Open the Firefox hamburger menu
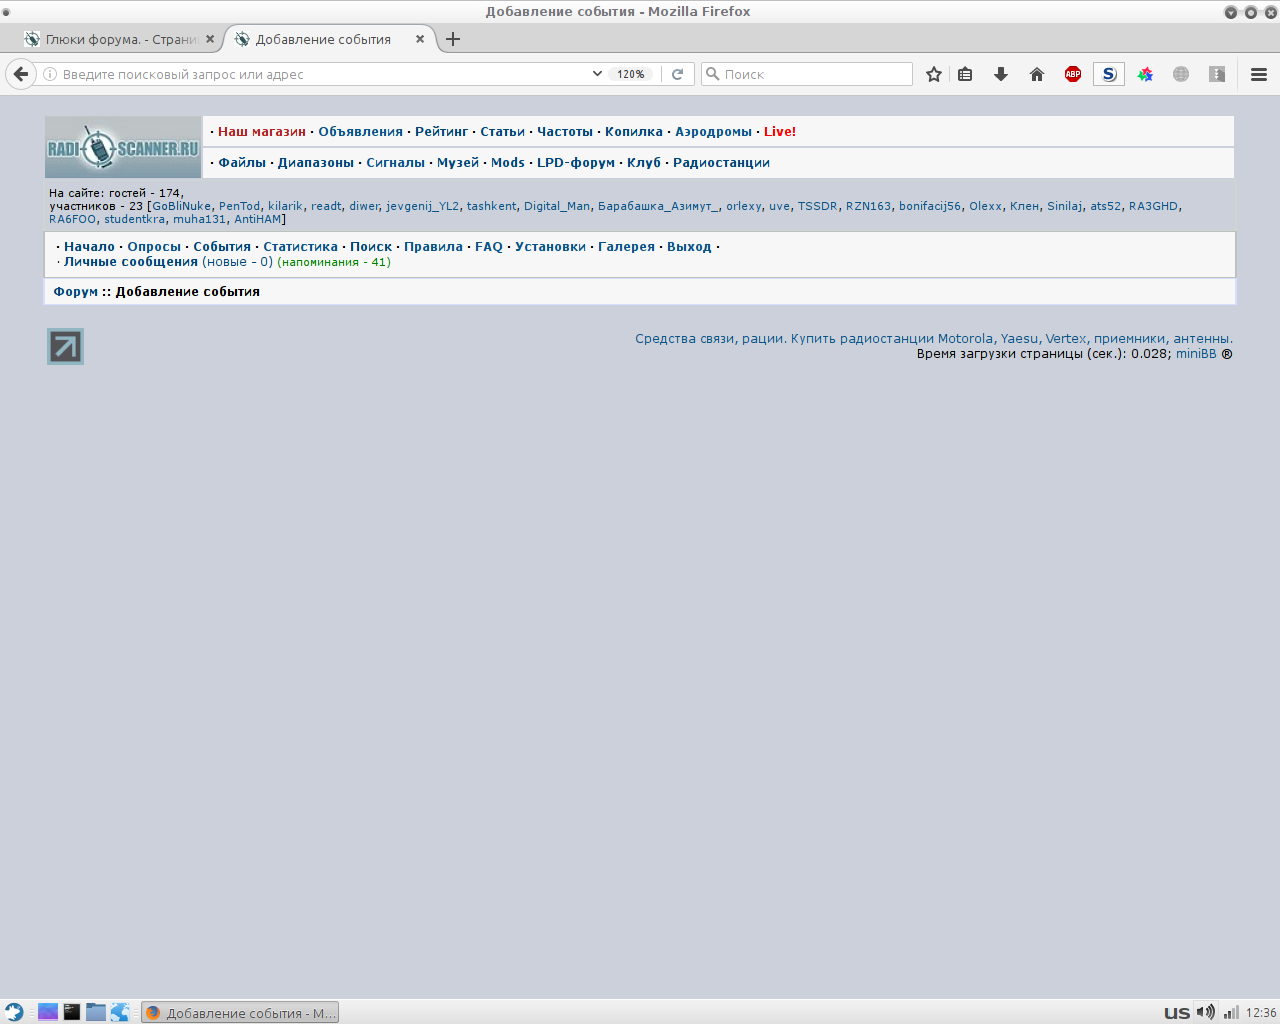Image resolution: width=1280 pixels, height=1024 pixels. pos(1259,74)
